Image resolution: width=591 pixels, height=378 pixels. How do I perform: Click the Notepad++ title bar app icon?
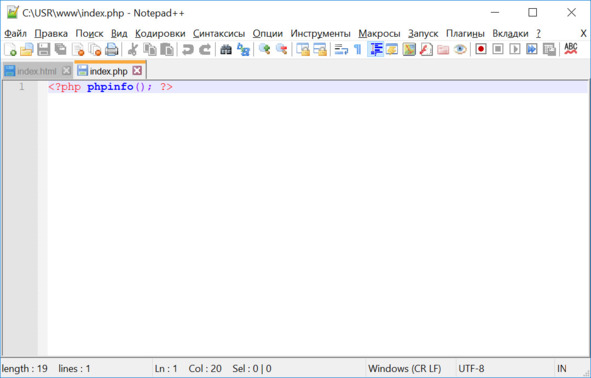12,12
